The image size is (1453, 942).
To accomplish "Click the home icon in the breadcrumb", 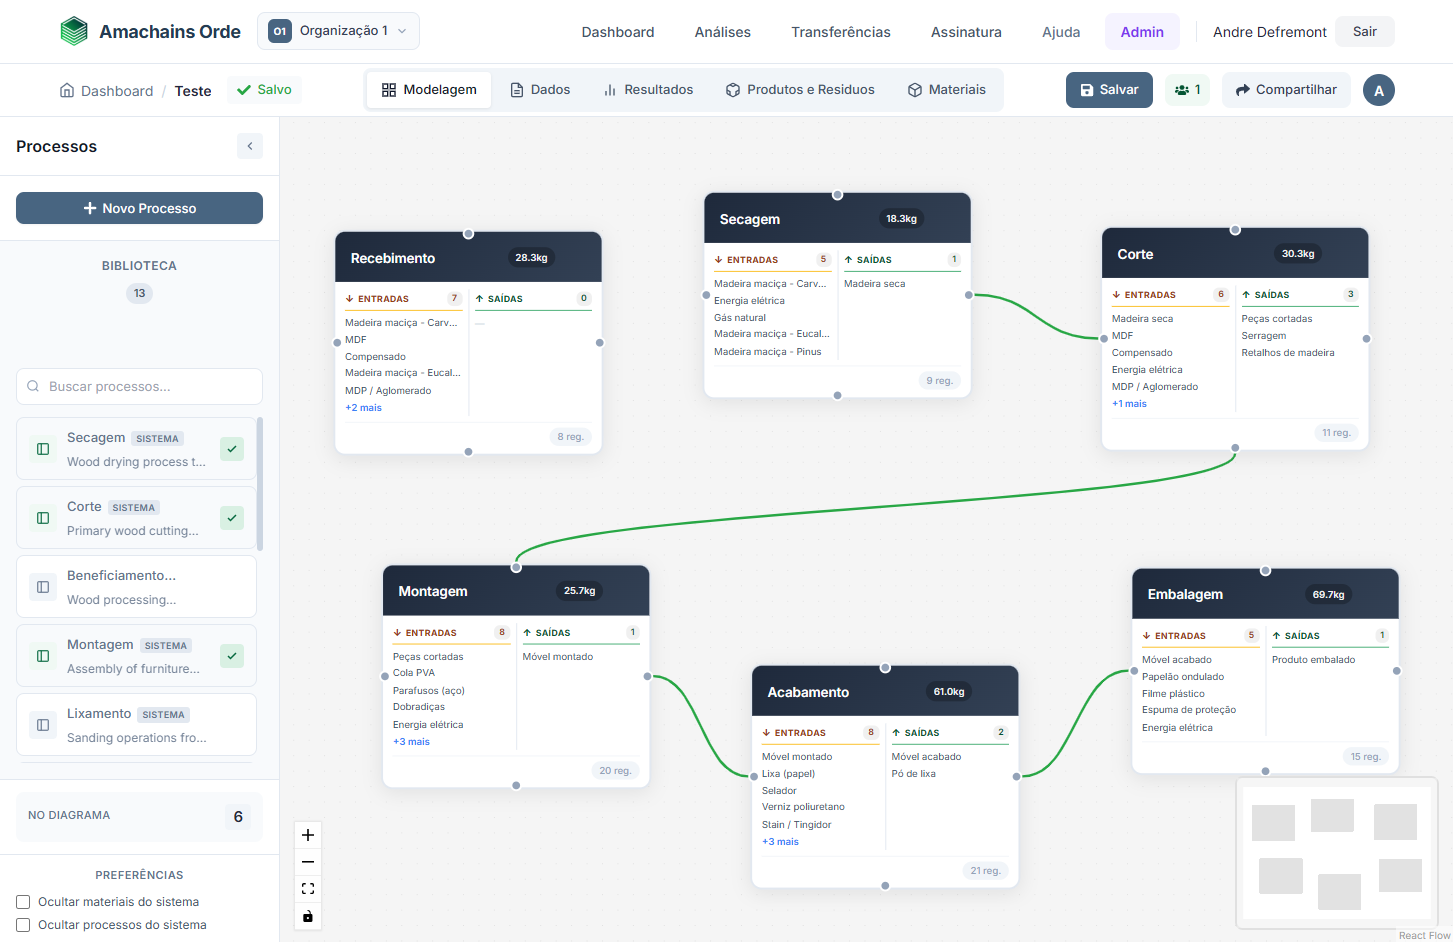I will (x=67, y=90).
